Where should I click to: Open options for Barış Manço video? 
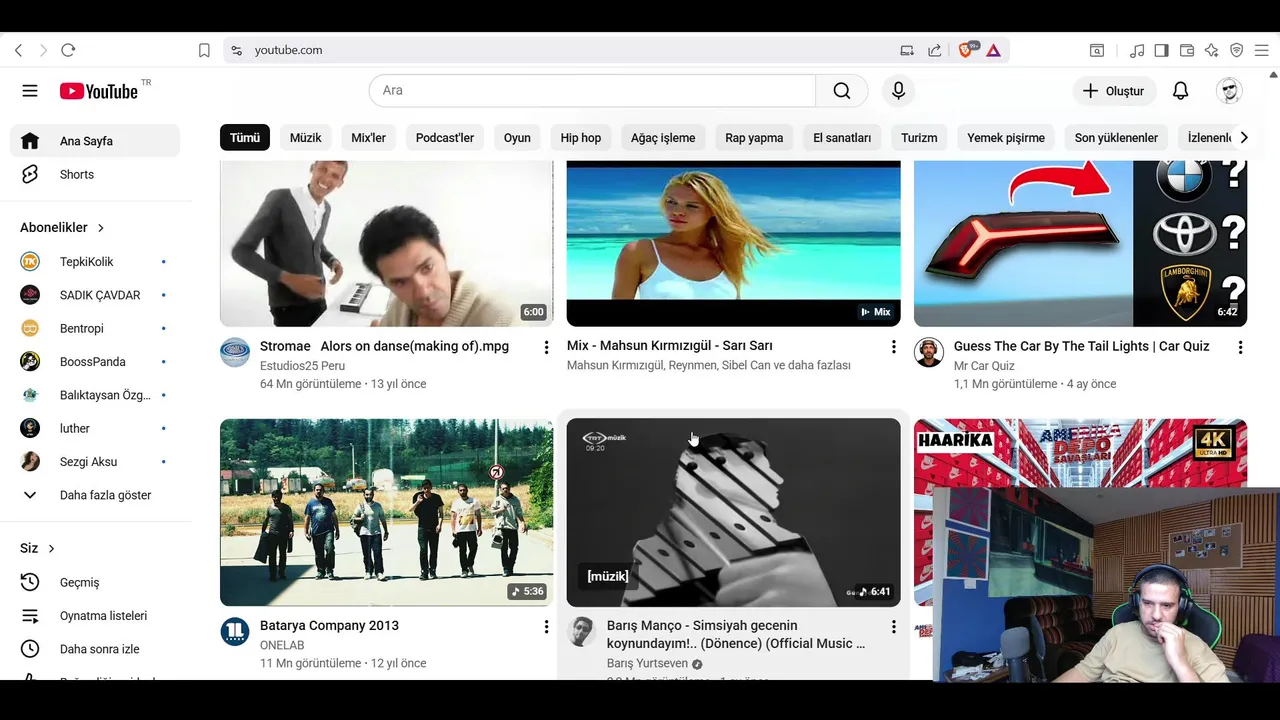pos(893,627)
